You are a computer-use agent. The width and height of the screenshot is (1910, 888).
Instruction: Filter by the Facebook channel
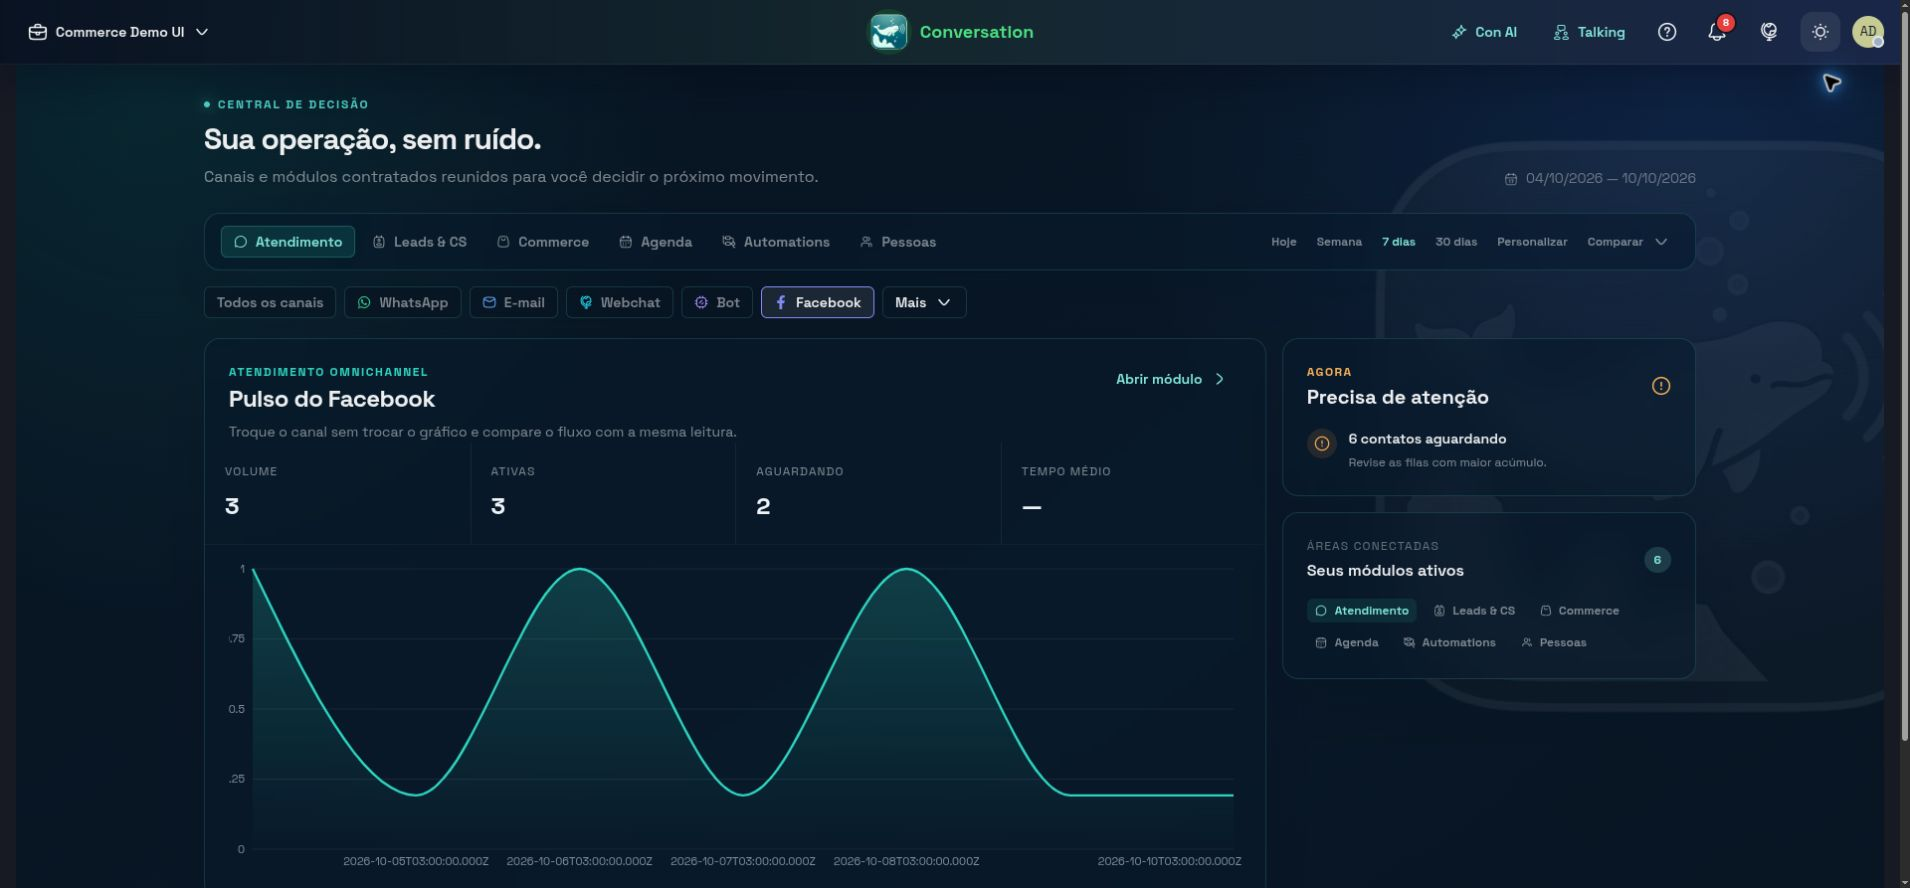pyautogui.click(x=818, y=302)
